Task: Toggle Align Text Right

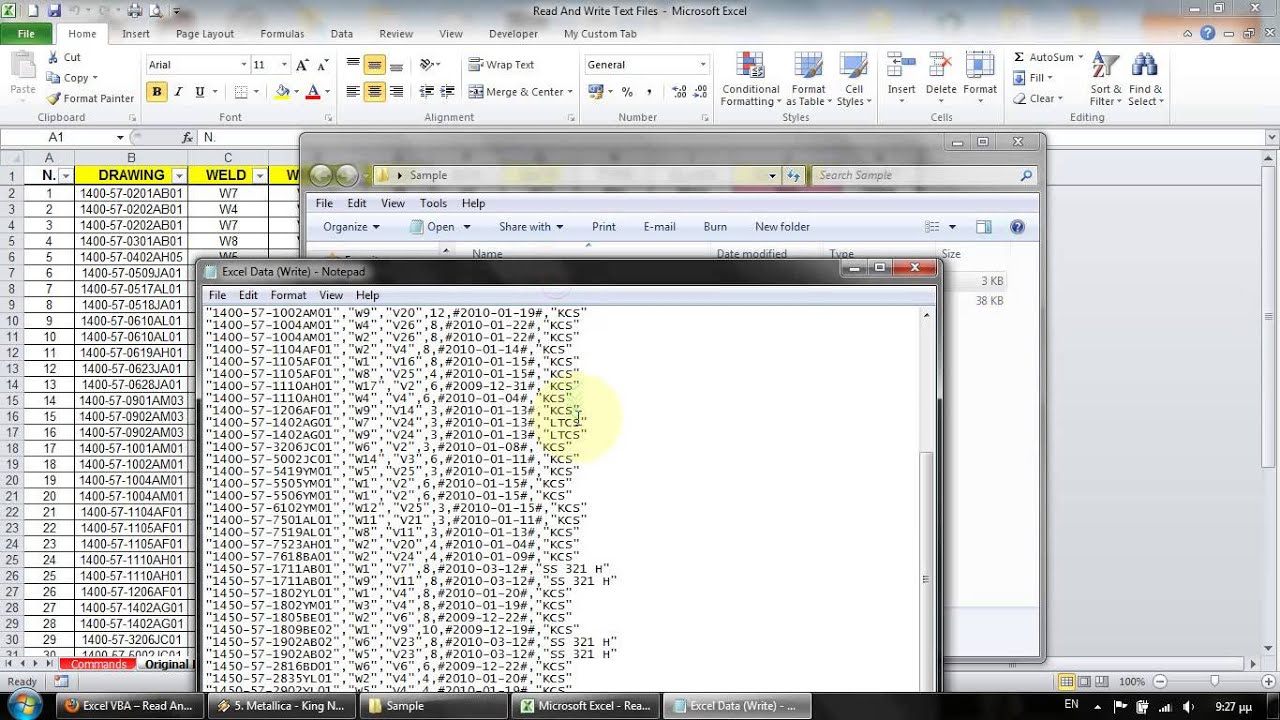Action: 397,91
